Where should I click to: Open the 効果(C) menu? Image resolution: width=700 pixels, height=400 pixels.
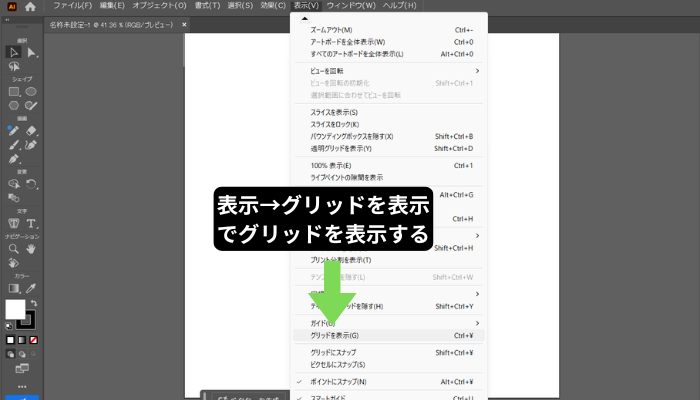point(273,6)
